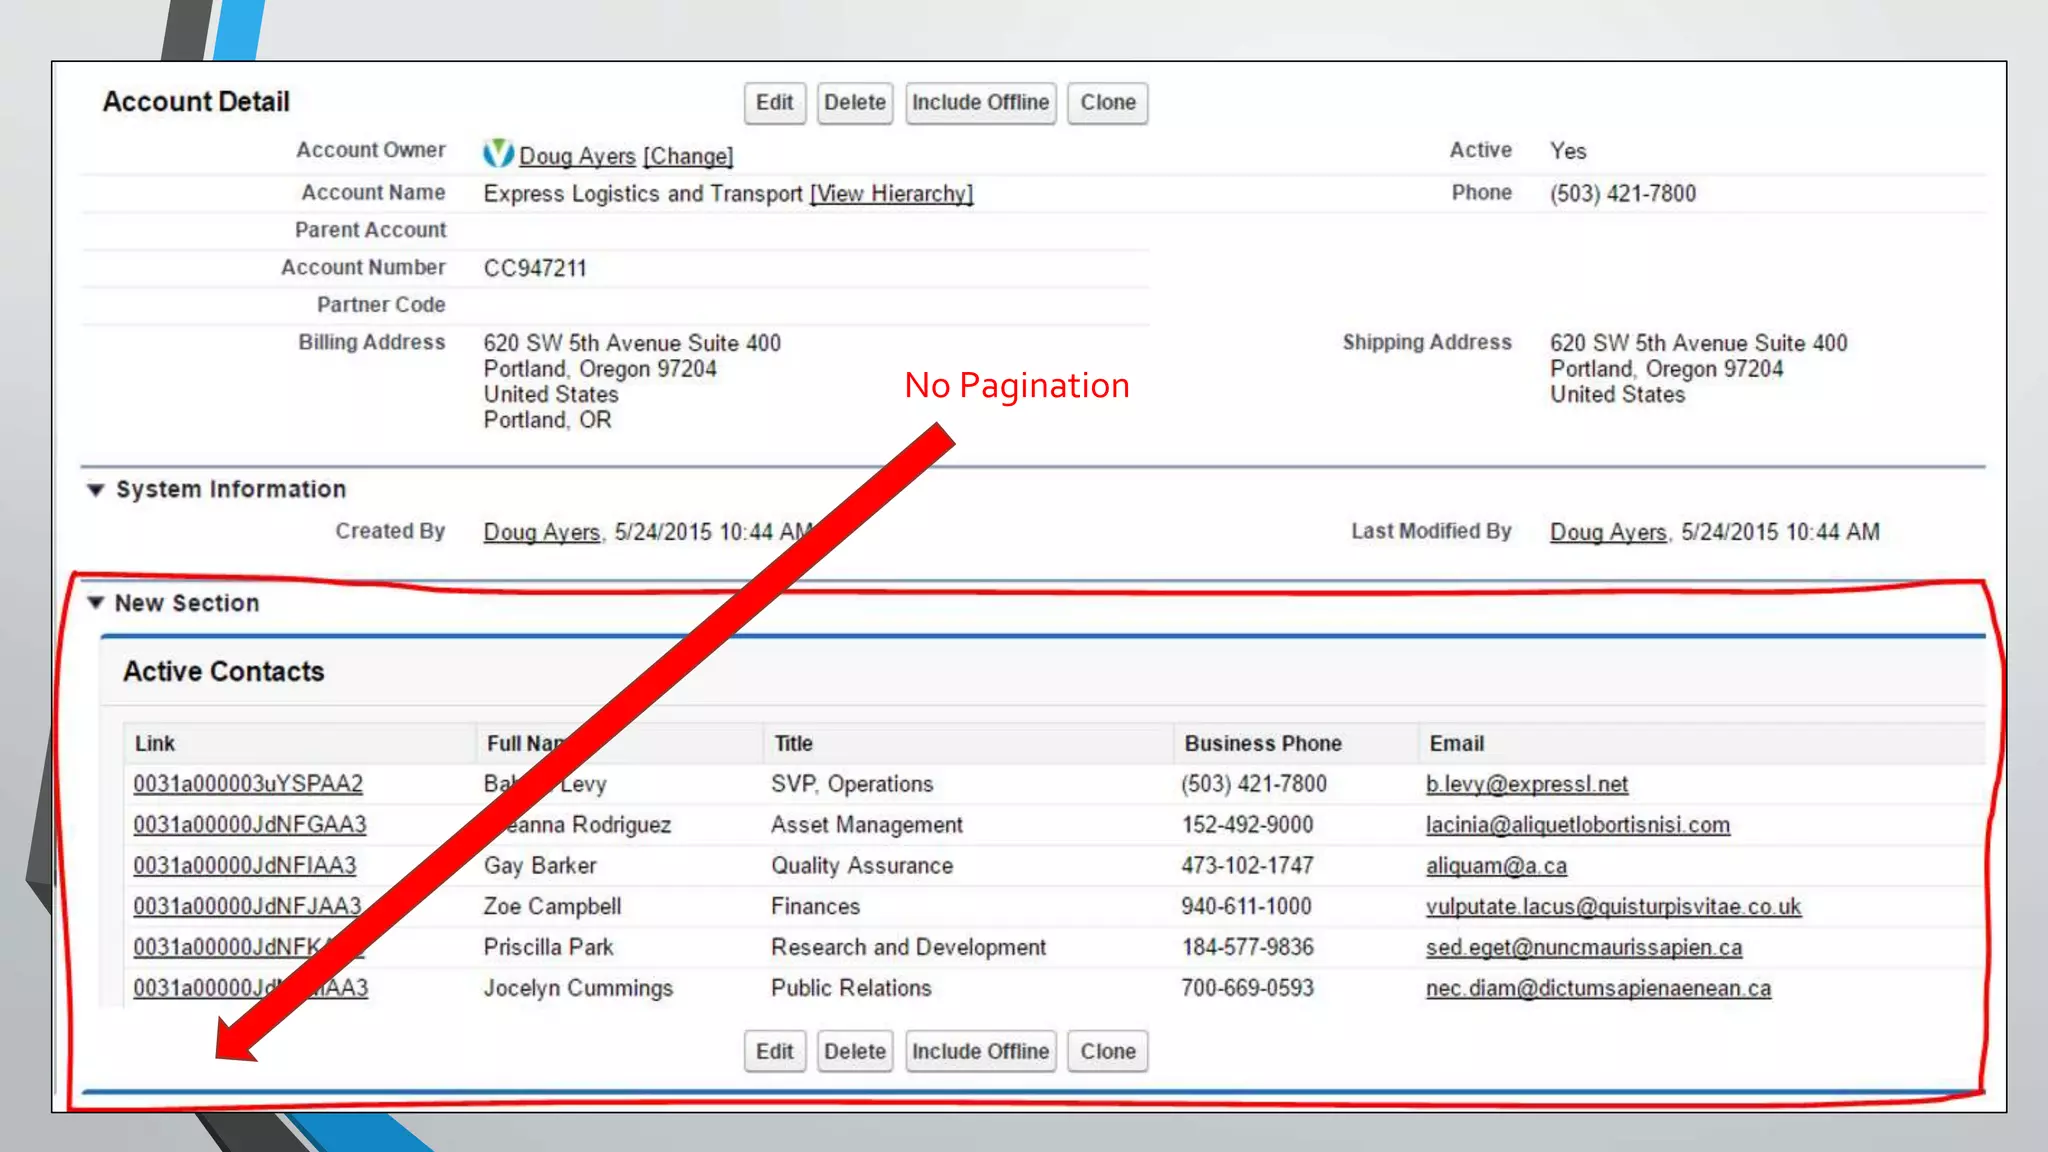Image resolution: width=2048 pixels, height=1152 pixels.
Task: Click the Account Detail heading
Action: pos(196,102)
